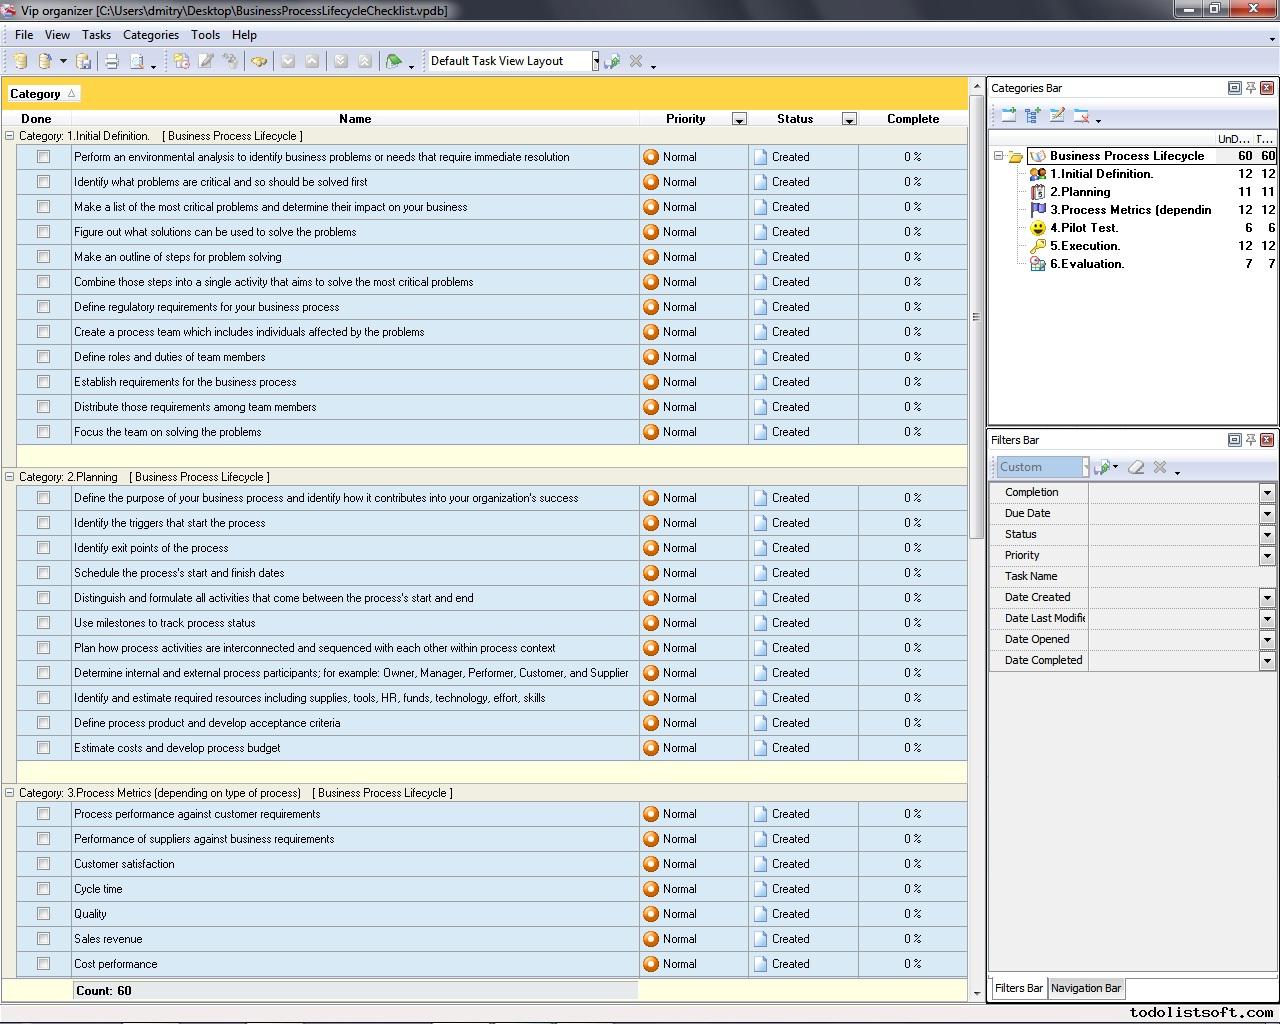Click the Save database icon in toolbar
This screenshot has width=1280, height=1024.
click(x=84, y=61)
